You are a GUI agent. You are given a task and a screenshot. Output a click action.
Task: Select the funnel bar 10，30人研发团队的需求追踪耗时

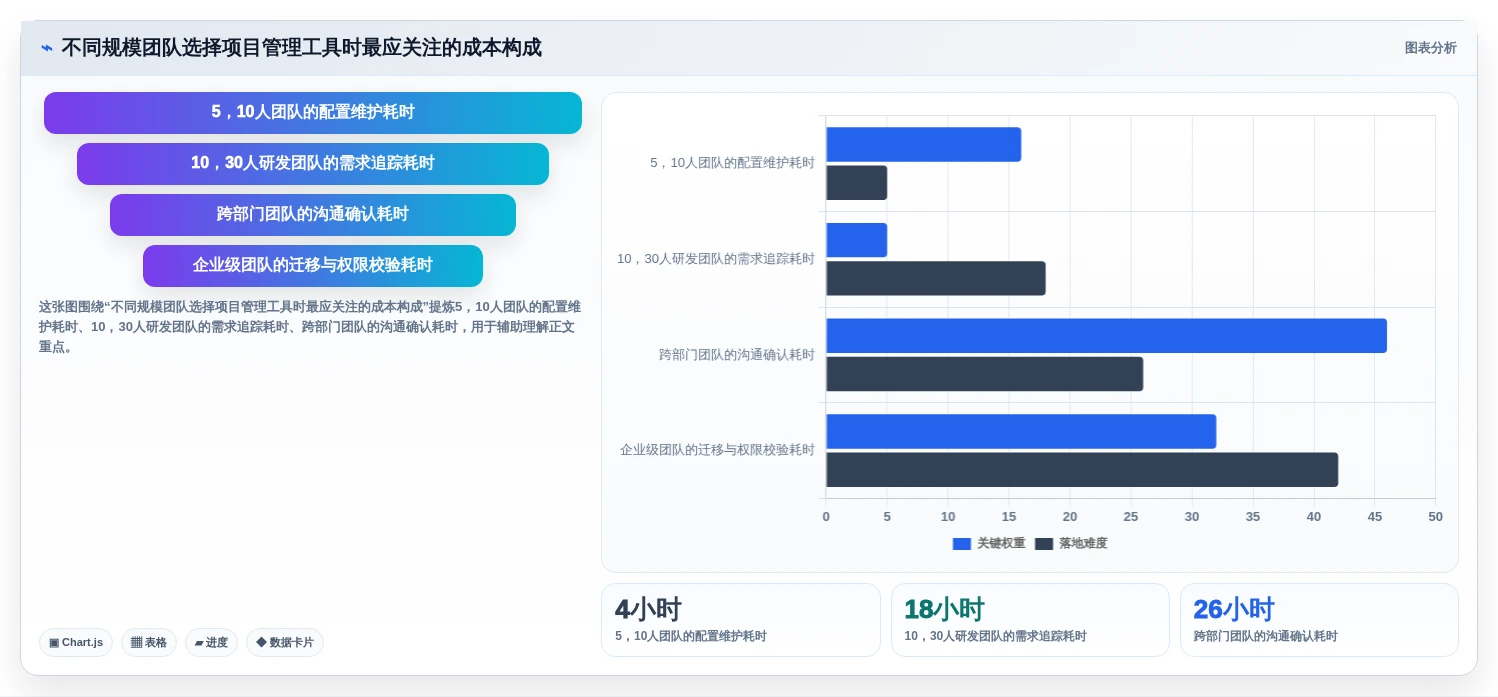(313, 164)
